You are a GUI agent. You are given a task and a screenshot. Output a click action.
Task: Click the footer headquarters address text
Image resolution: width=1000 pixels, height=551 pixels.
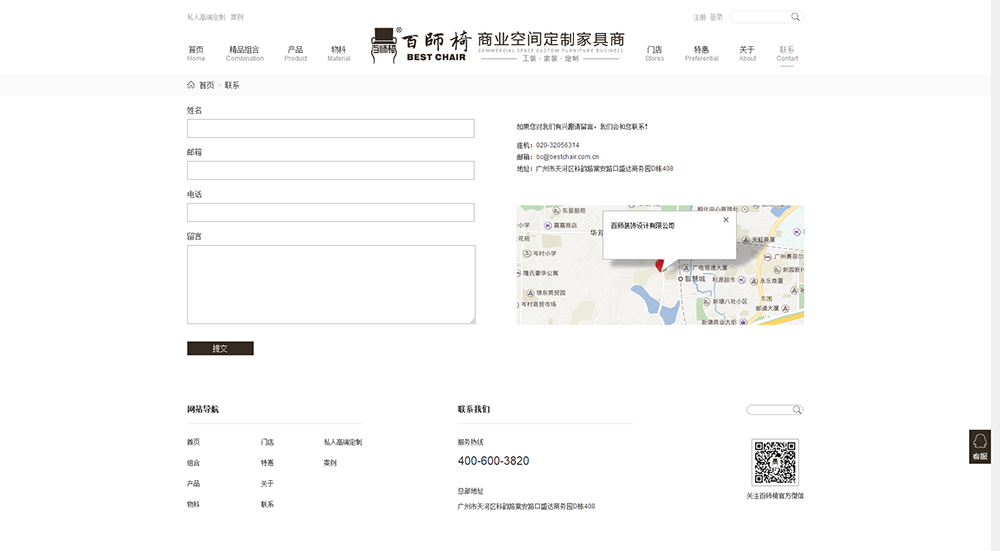(x=526, y=506)
